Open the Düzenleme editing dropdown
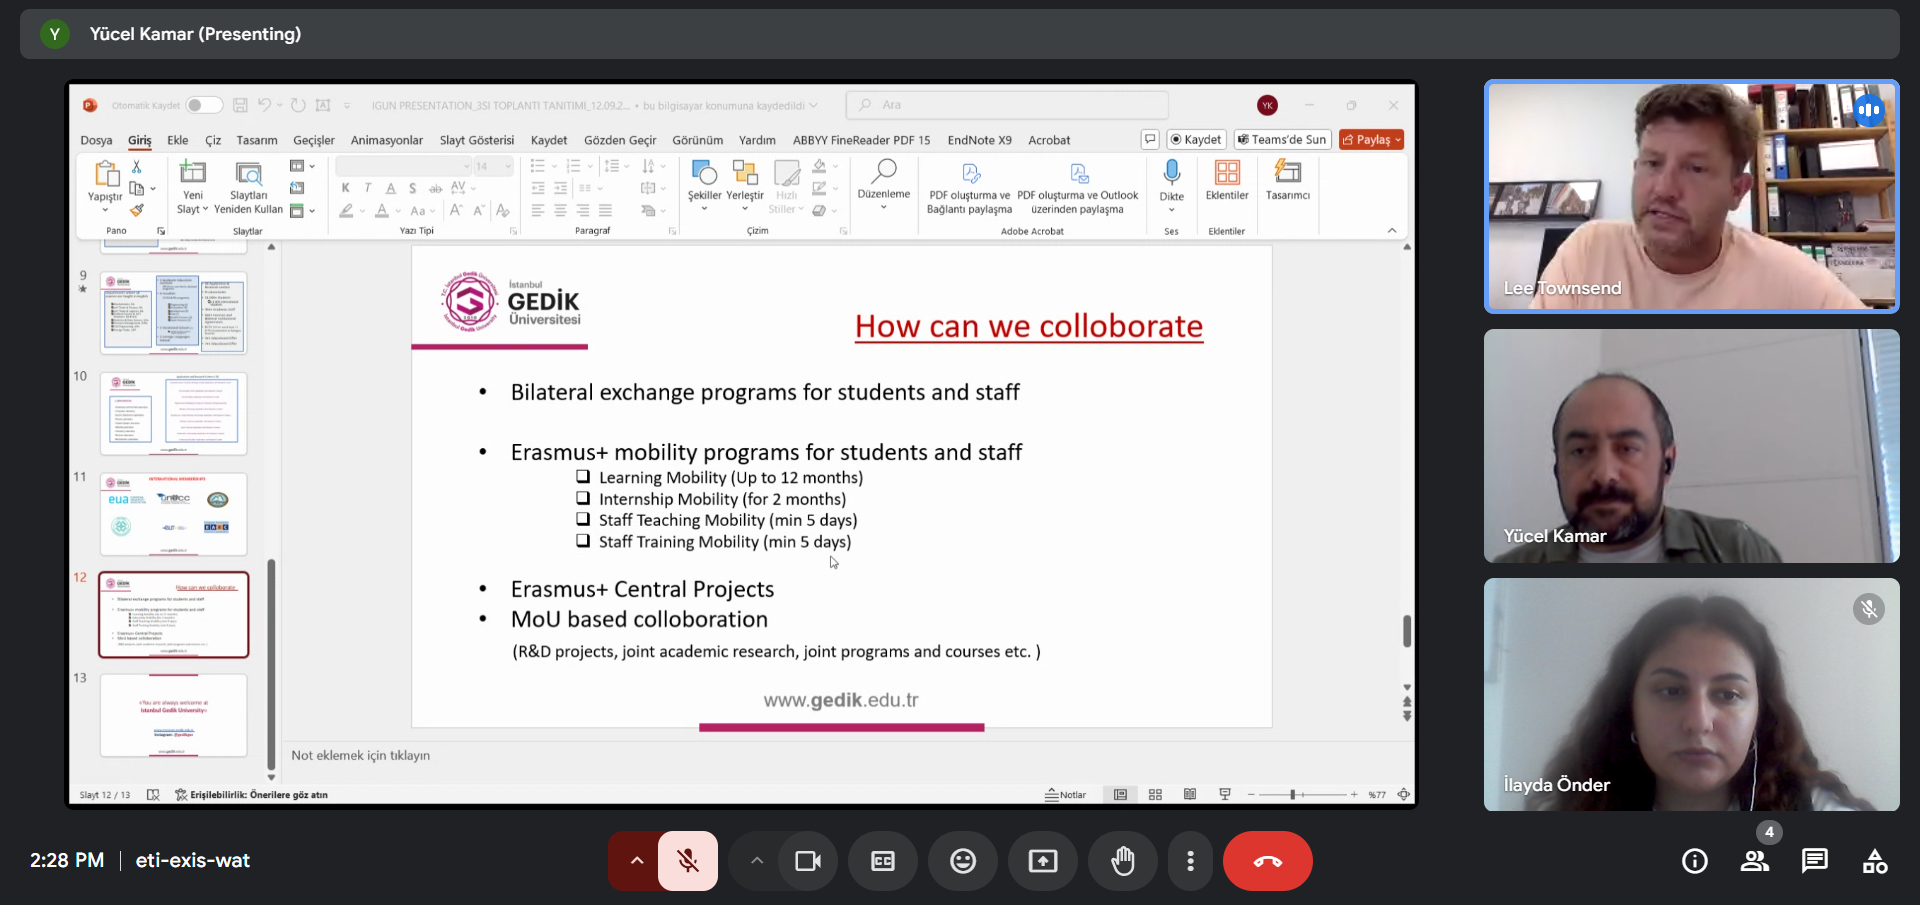Image resolution: width=1920 pixels, height=905 pixels. click(884, 185)
